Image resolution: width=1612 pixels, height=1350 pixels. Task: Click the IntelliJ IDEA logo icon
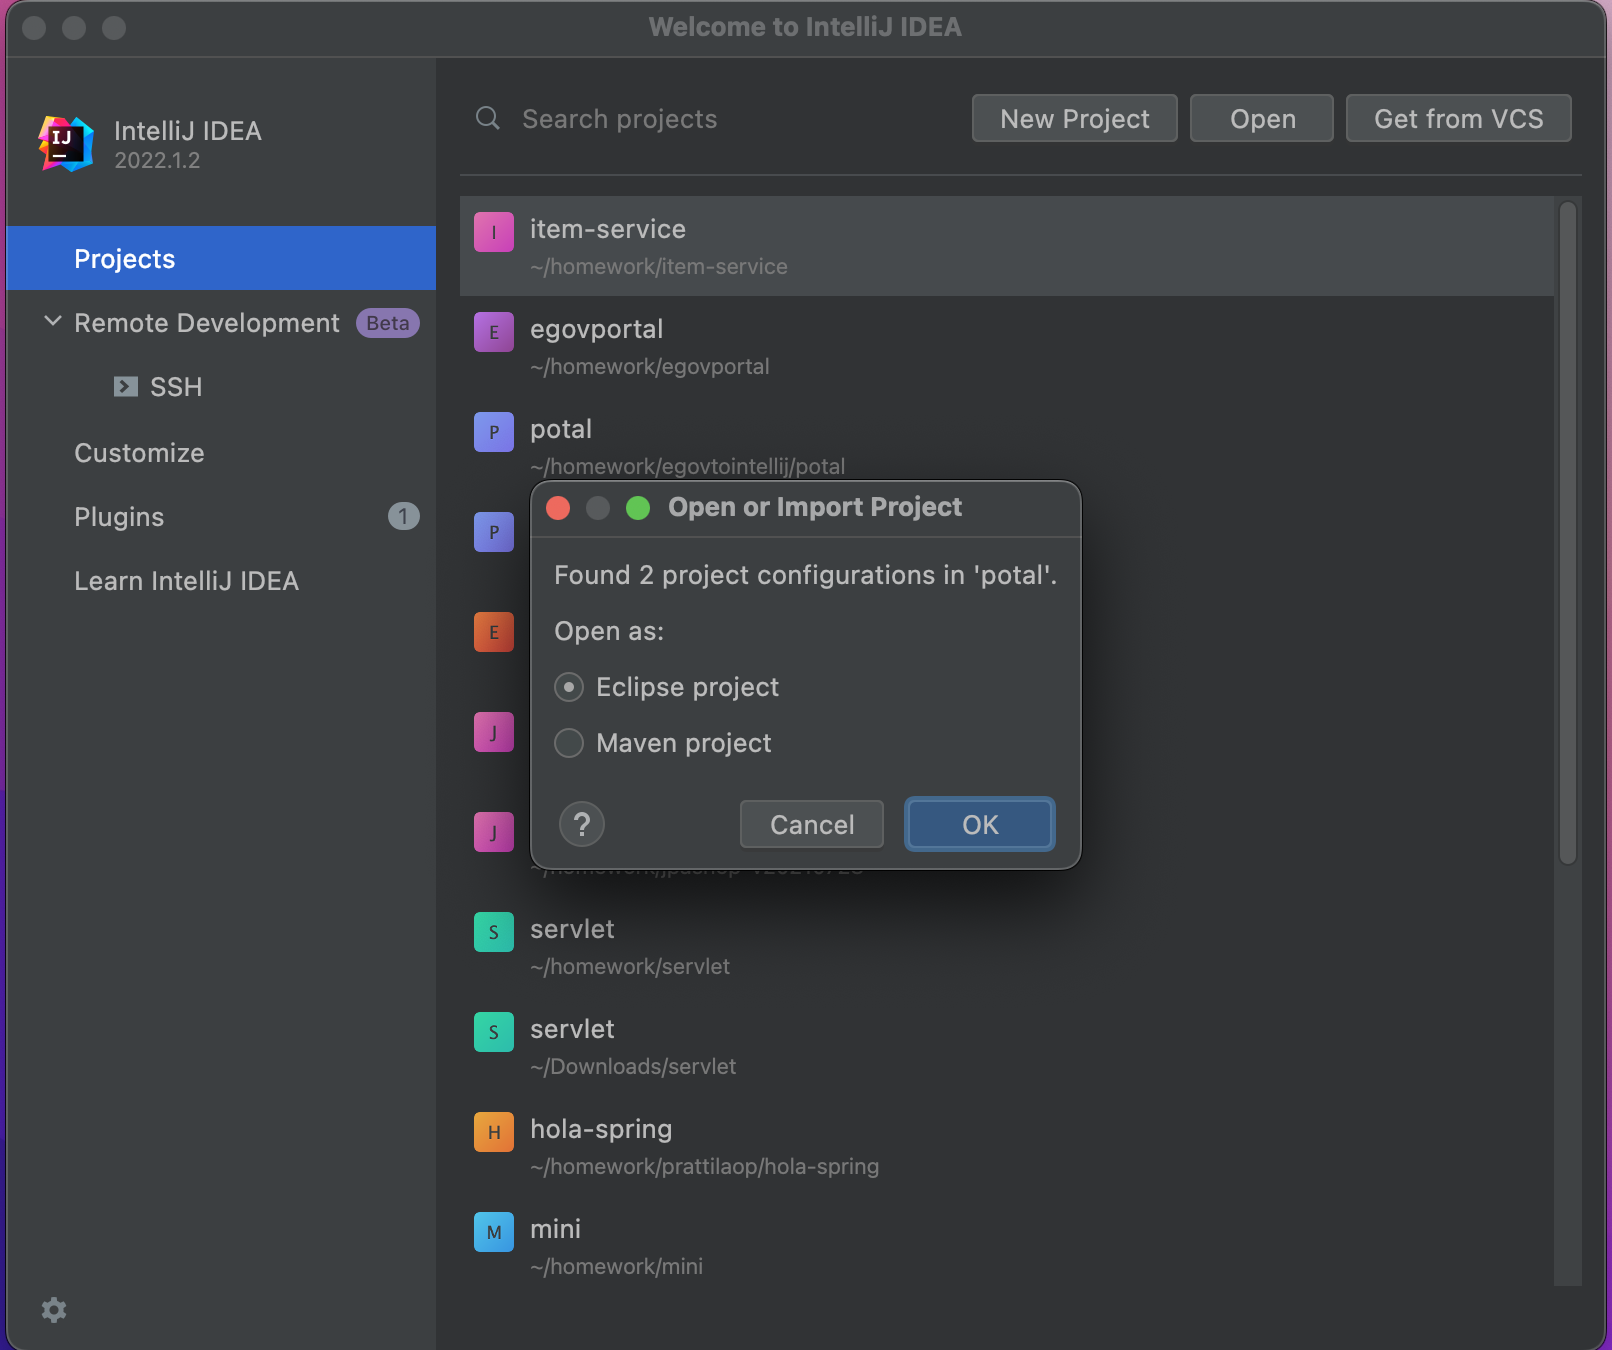coord(66,144)
